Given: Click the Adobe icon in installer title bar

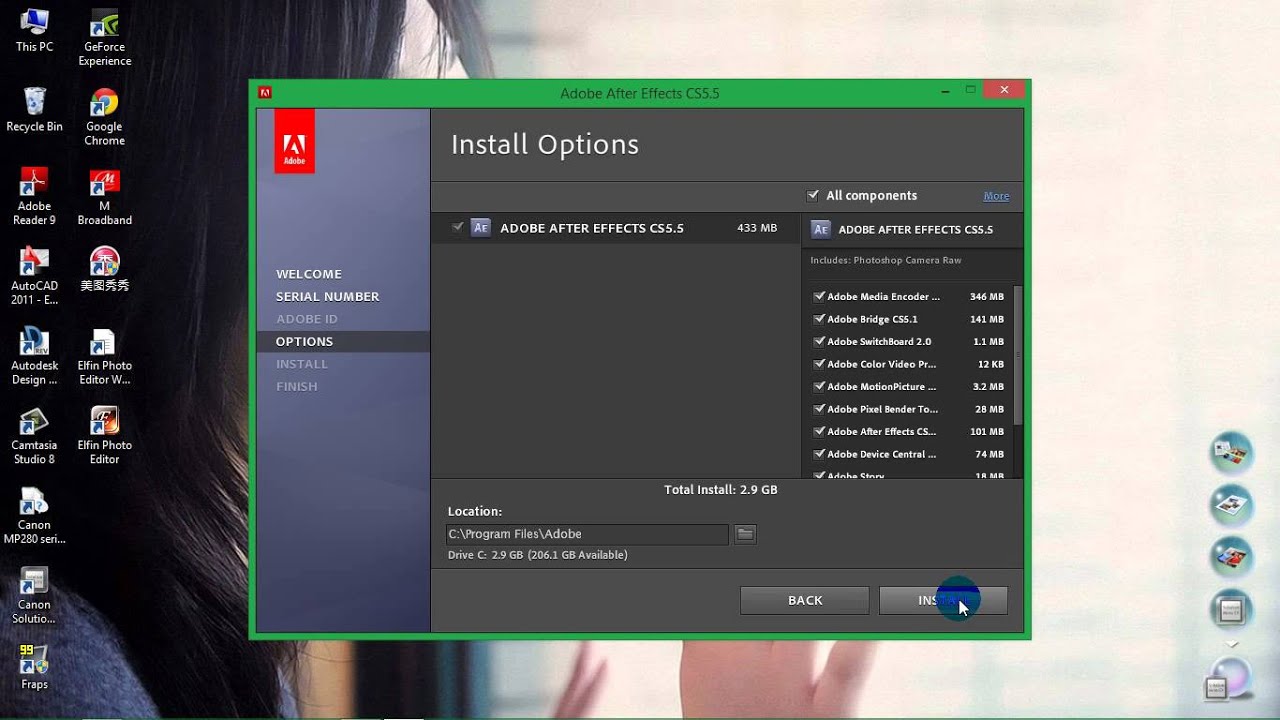Looking at the screenshot, I should tap(265, 92).
